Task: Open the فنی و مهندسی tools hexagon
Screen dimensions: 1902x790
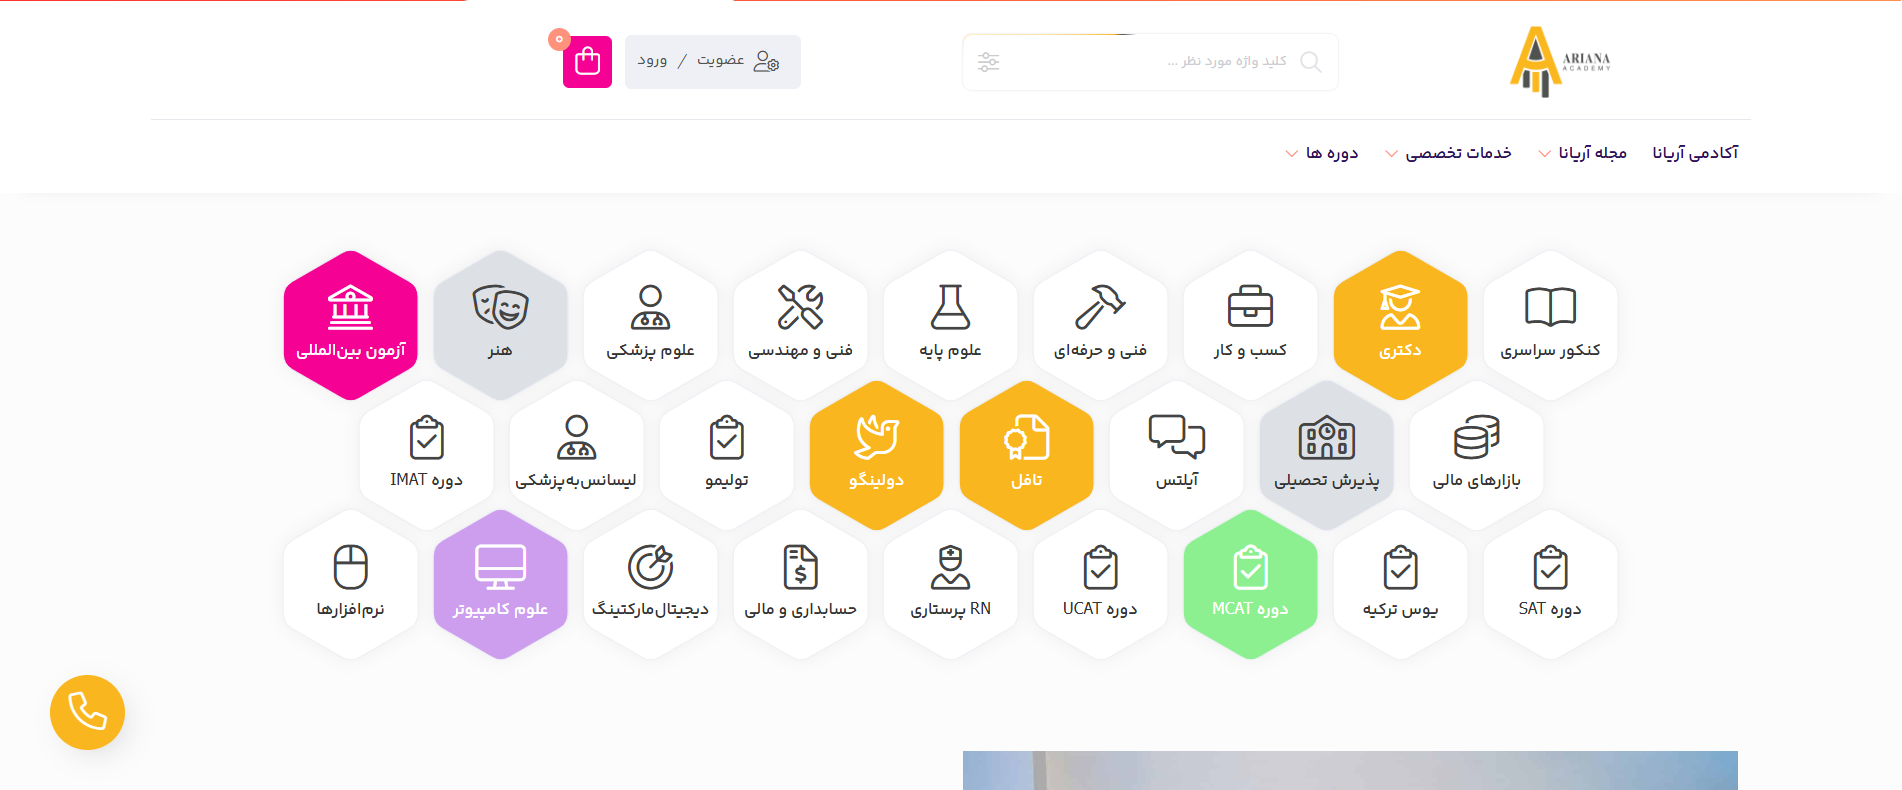Action: coord(800,325)
